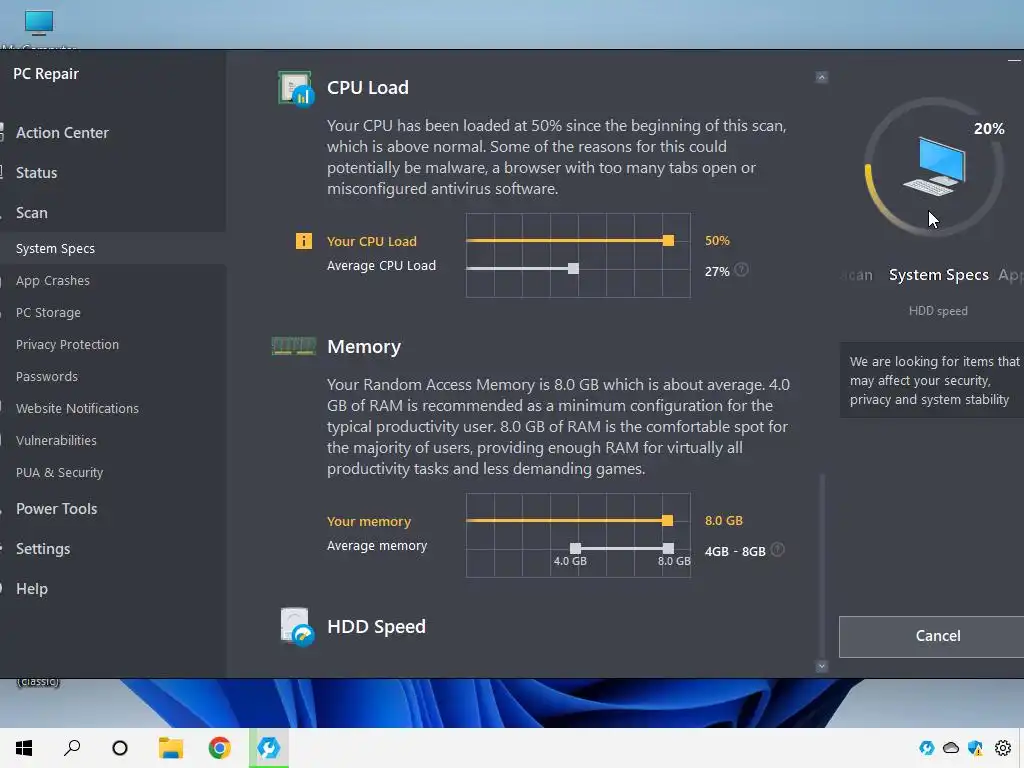Click the Average CPU Load slider handle

tap(573, 268)
